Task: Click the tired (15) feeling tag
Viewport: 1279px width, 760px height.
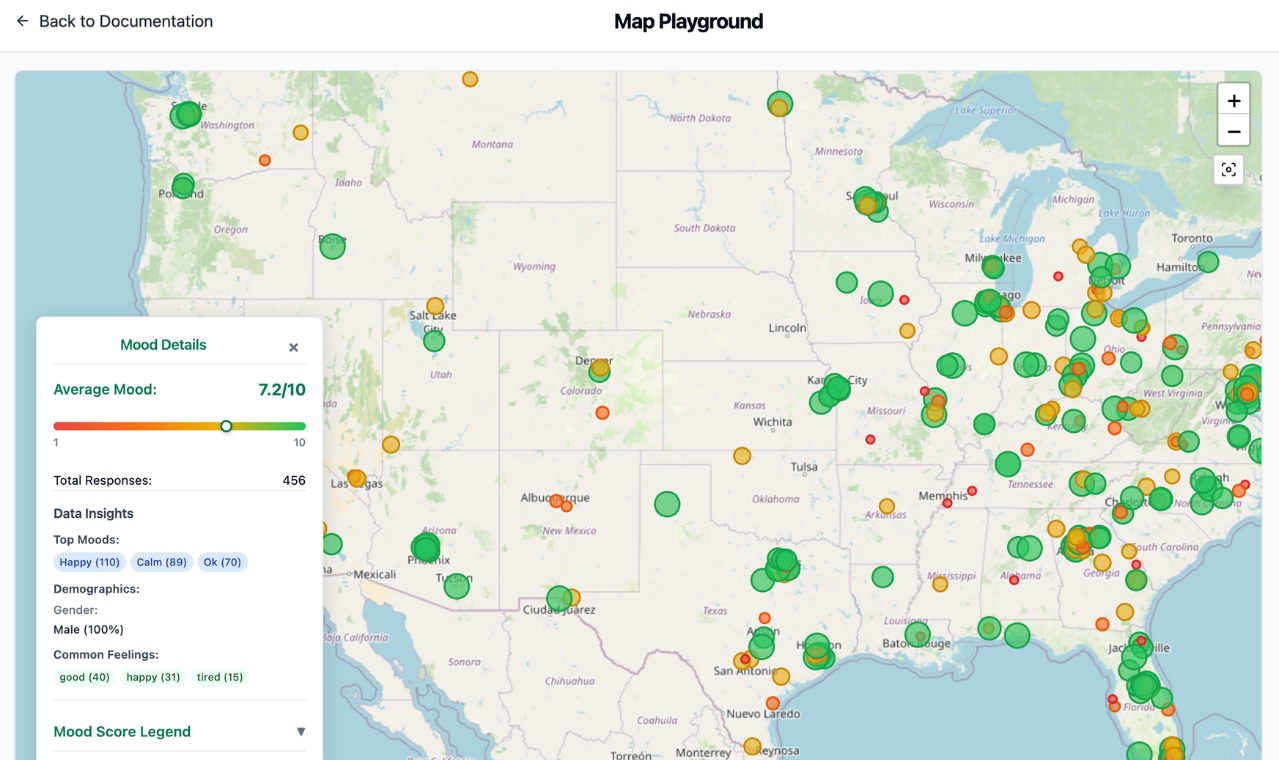Action: [220, 677]
